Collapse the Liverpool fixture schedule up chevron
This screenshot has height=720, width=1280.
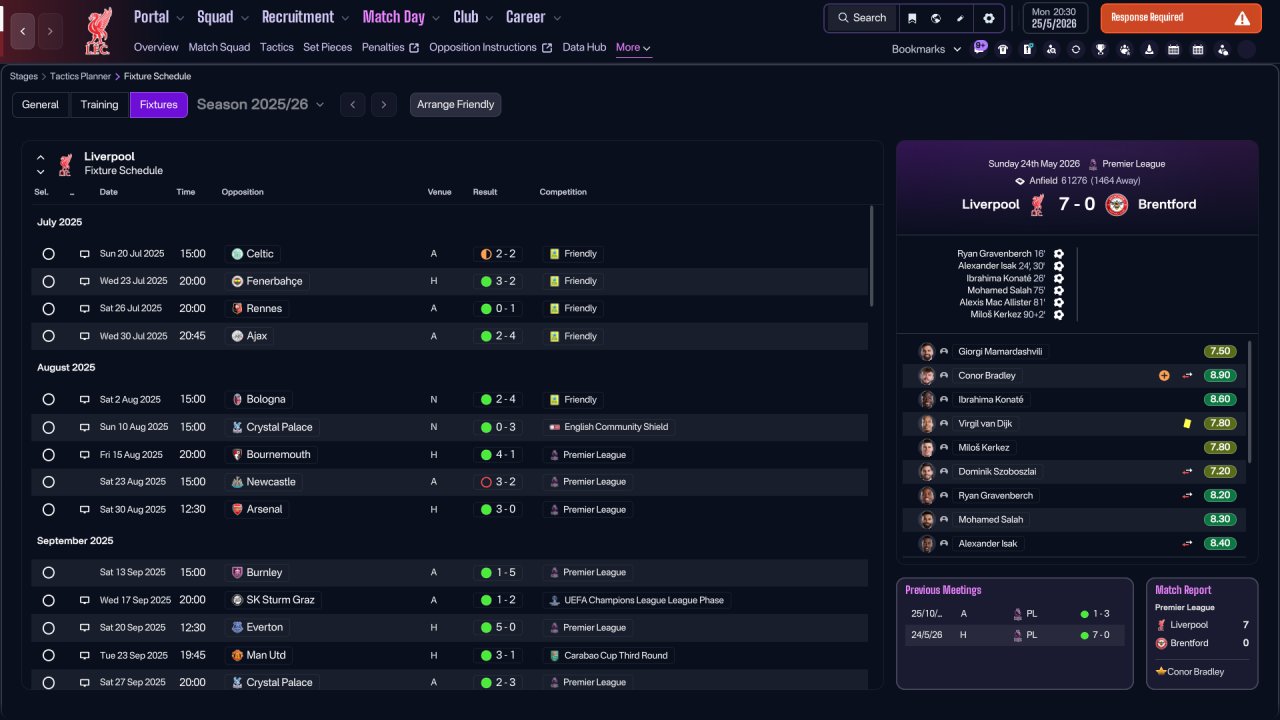tap(41, 157)
